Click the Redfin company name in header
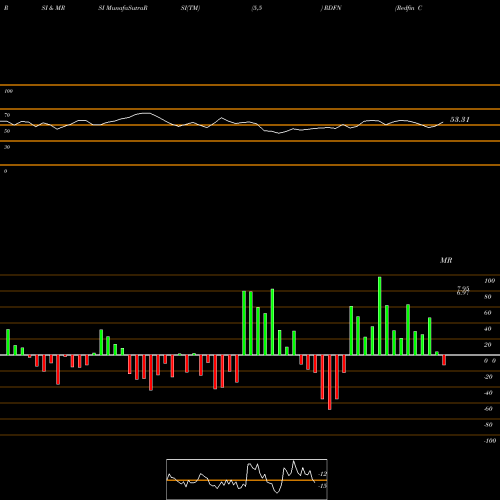 tap(406, 8)
